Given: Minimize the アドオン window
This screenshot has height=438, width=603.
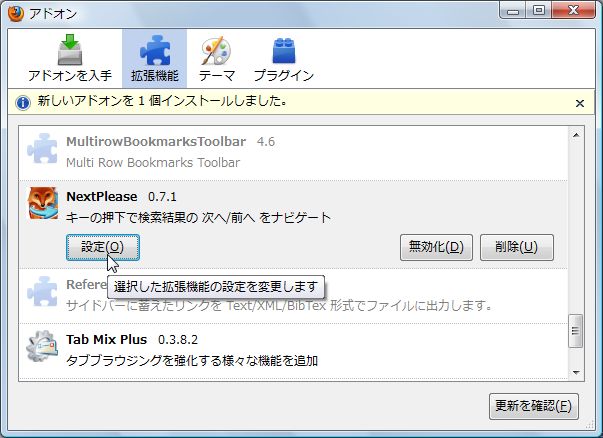Looking at the screenshot, I should [x=514, y=10].
